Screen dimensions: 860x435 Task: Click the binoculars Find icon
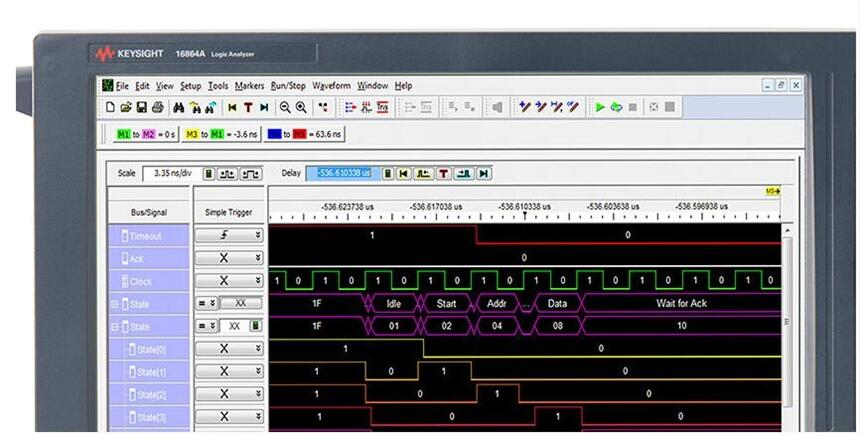pyautogui.click(x=179, y=107)
